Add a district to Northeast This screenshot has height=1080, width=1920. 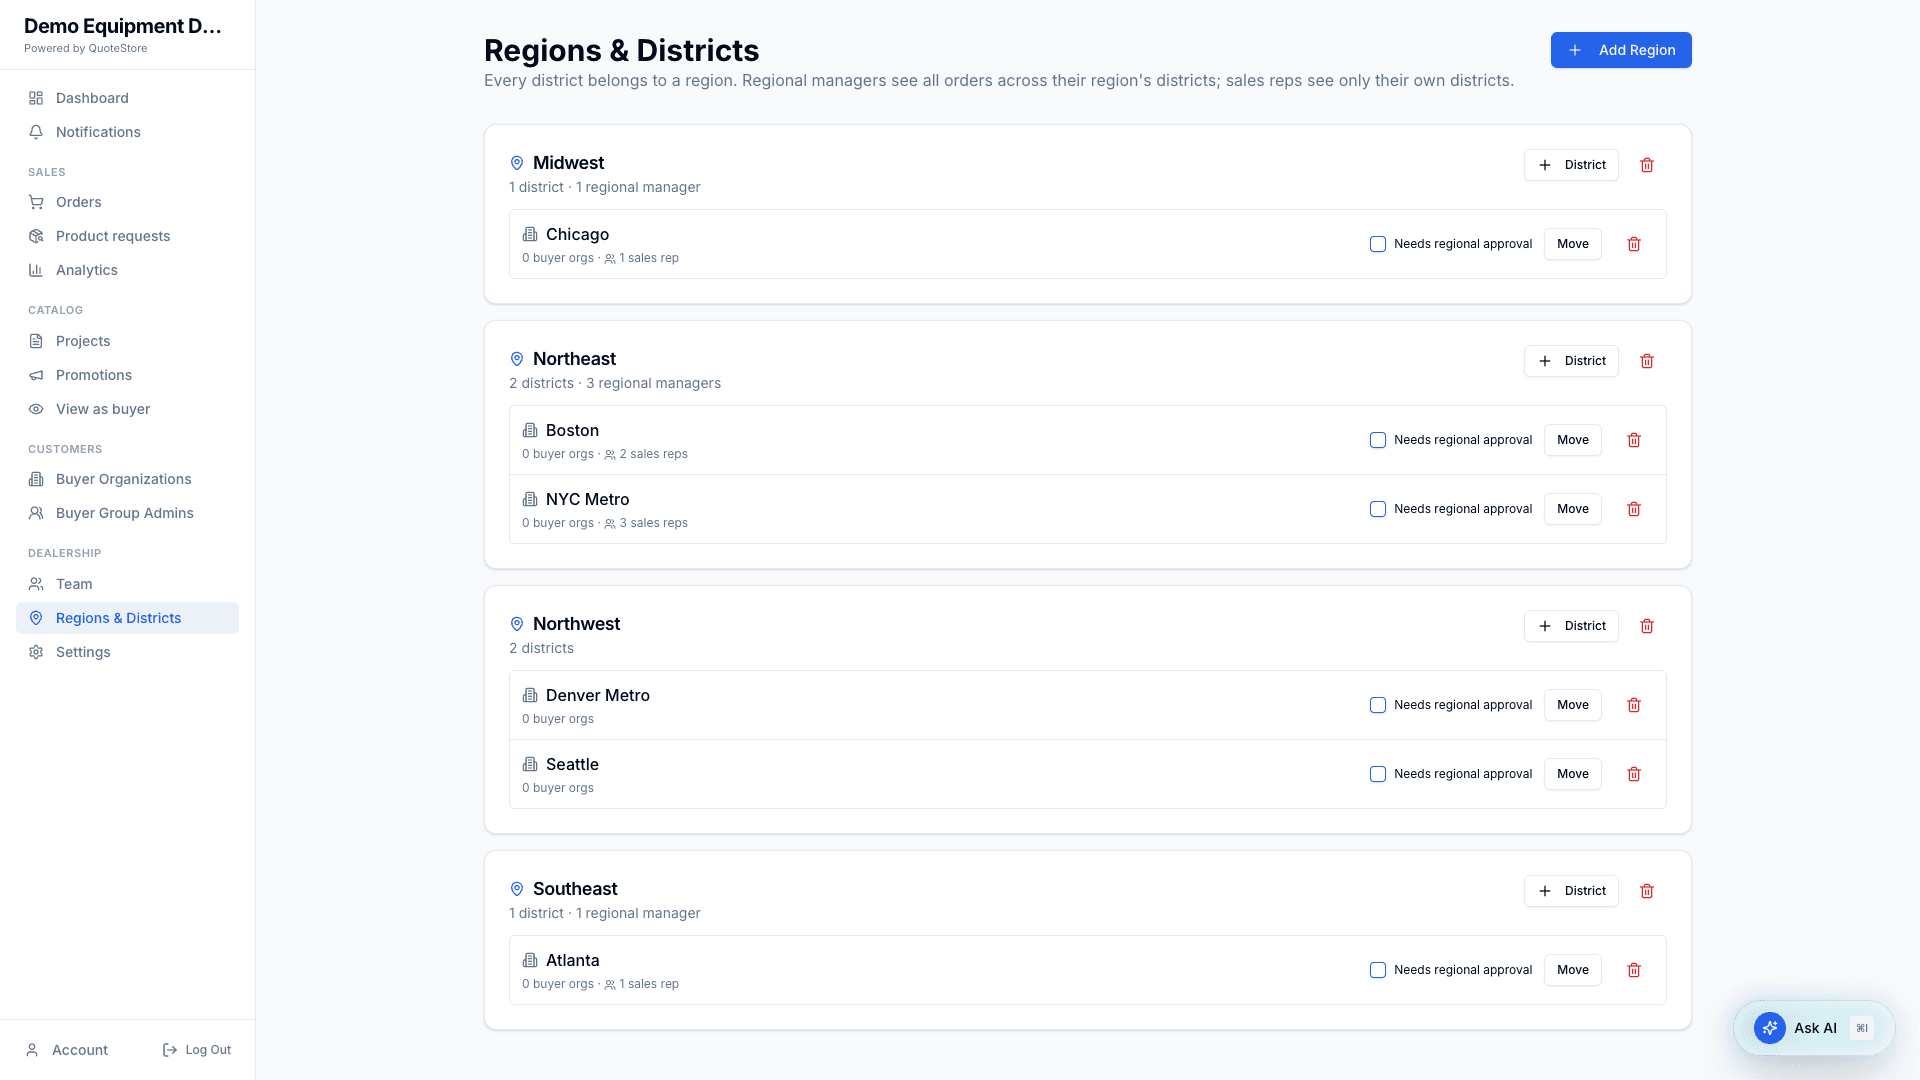[x=1571, y=361]
